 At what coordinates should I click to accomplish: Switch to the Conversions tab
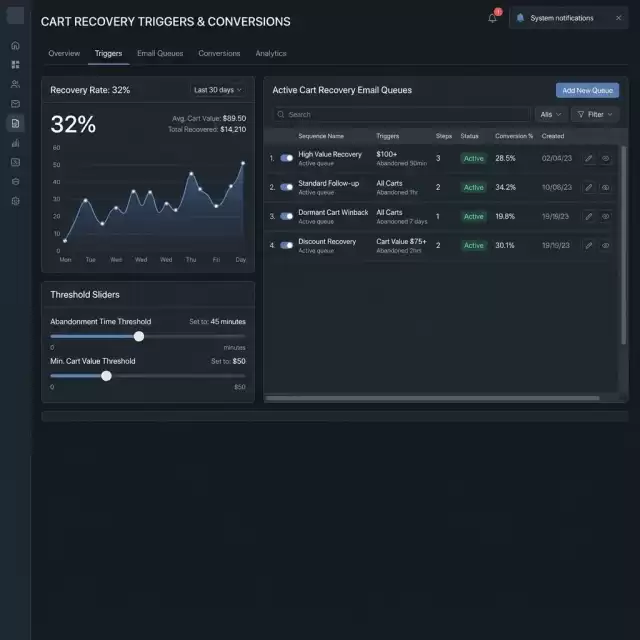pos(219,53)
